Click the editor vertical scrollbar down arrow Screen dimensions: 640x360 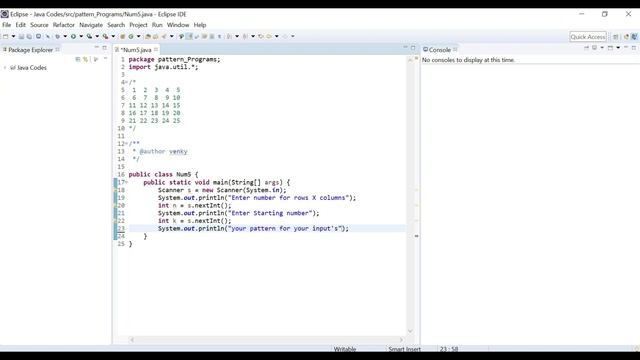coord(410,331)
